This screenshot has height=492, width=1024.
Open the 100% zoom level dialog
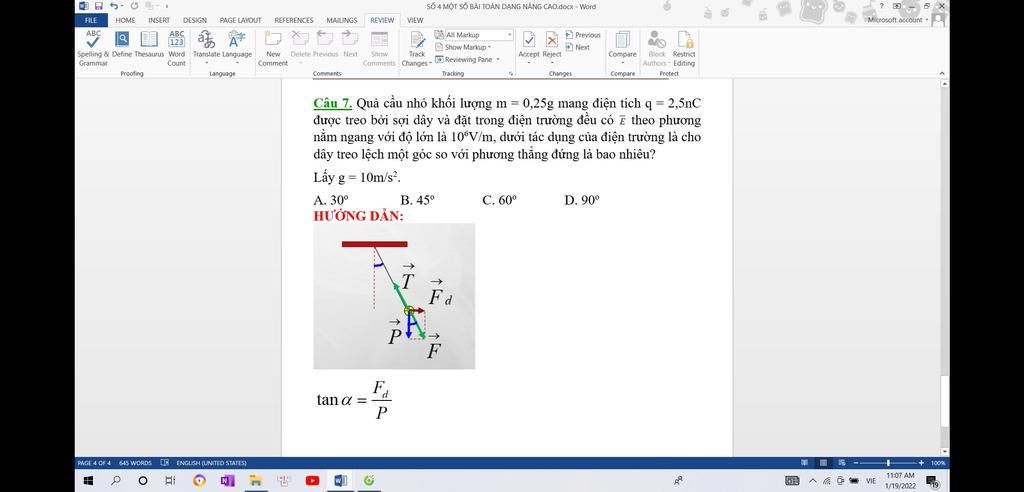938,463
